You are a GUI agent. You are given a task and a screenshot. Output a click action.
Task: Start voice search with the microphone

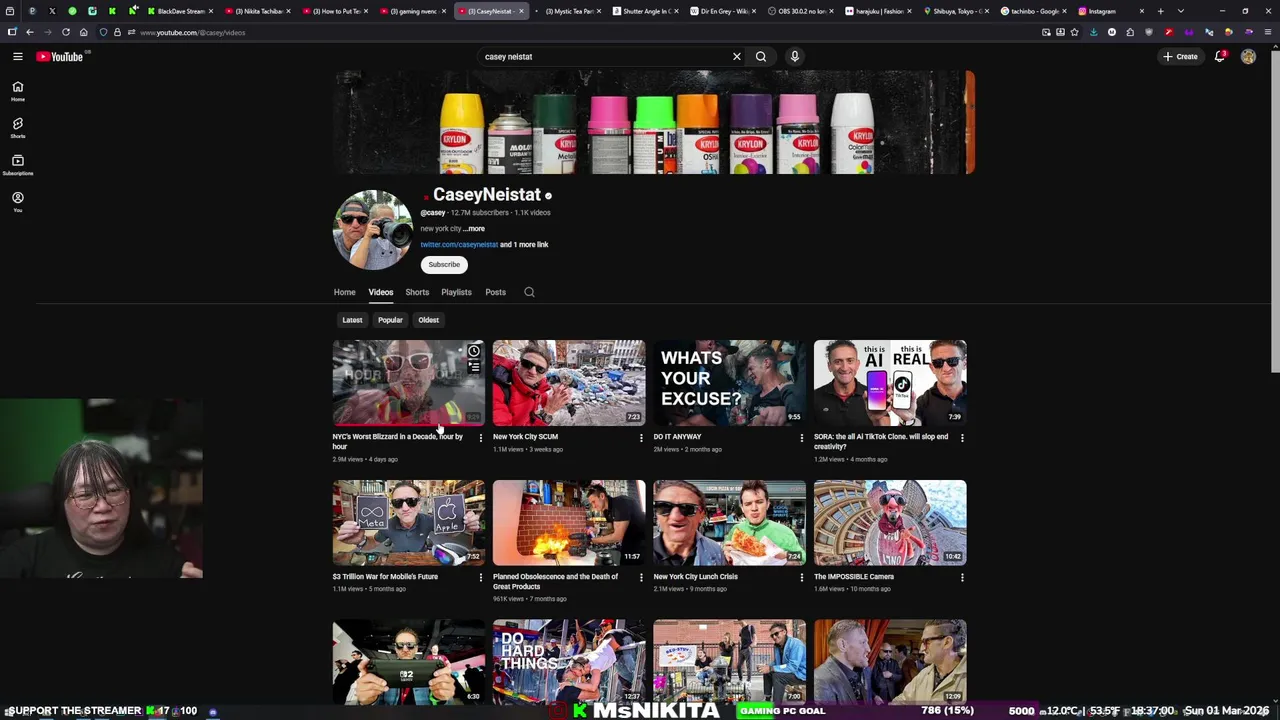(795, 57)
